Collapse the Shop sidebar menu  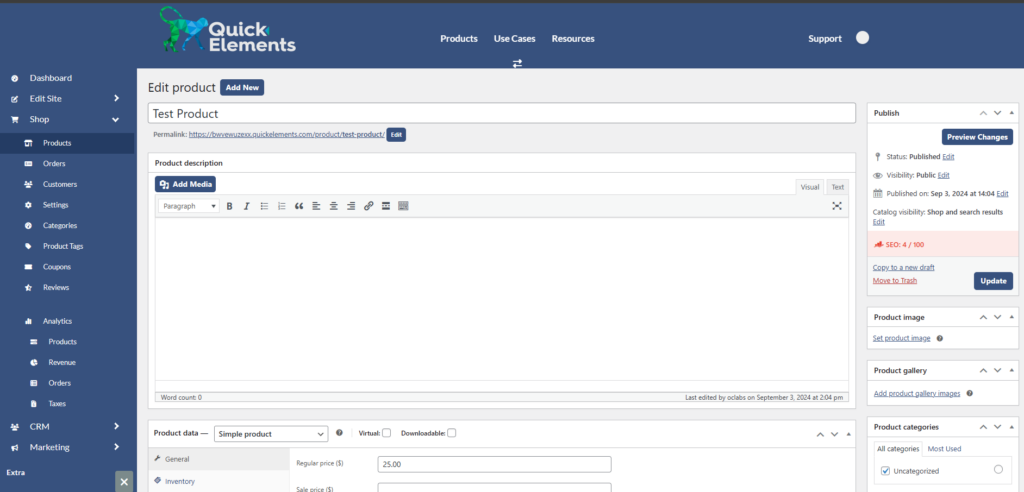click(x=116, y=120)
